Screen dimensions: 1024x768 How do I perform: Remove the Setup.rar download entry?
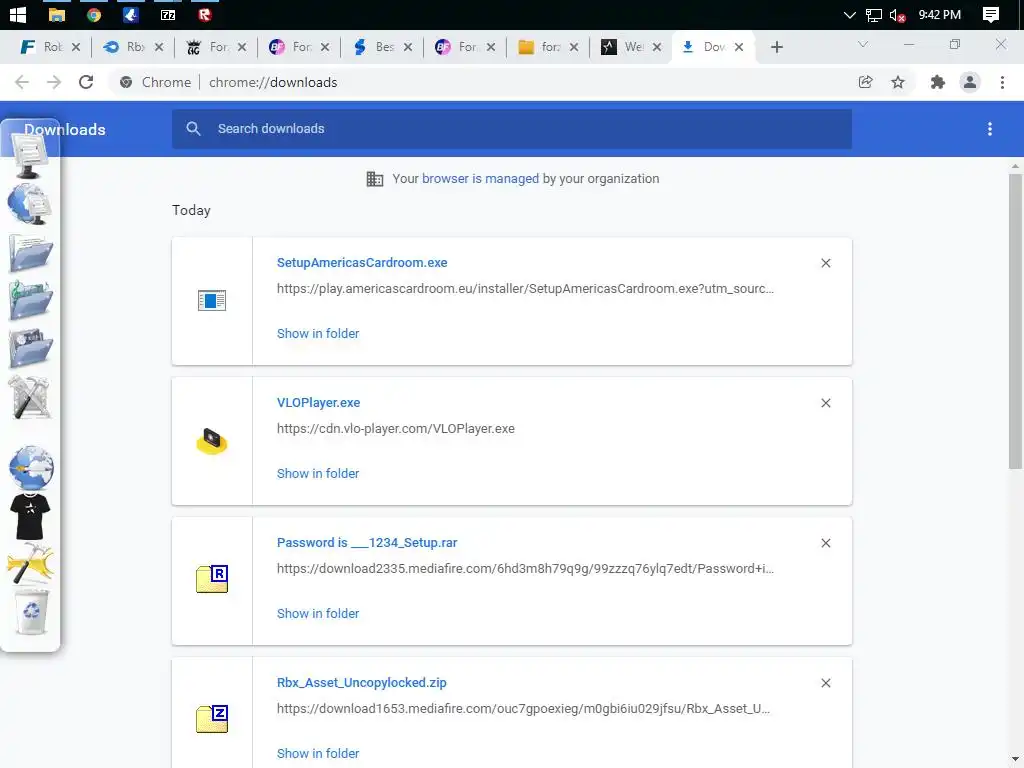coord(825,543)
